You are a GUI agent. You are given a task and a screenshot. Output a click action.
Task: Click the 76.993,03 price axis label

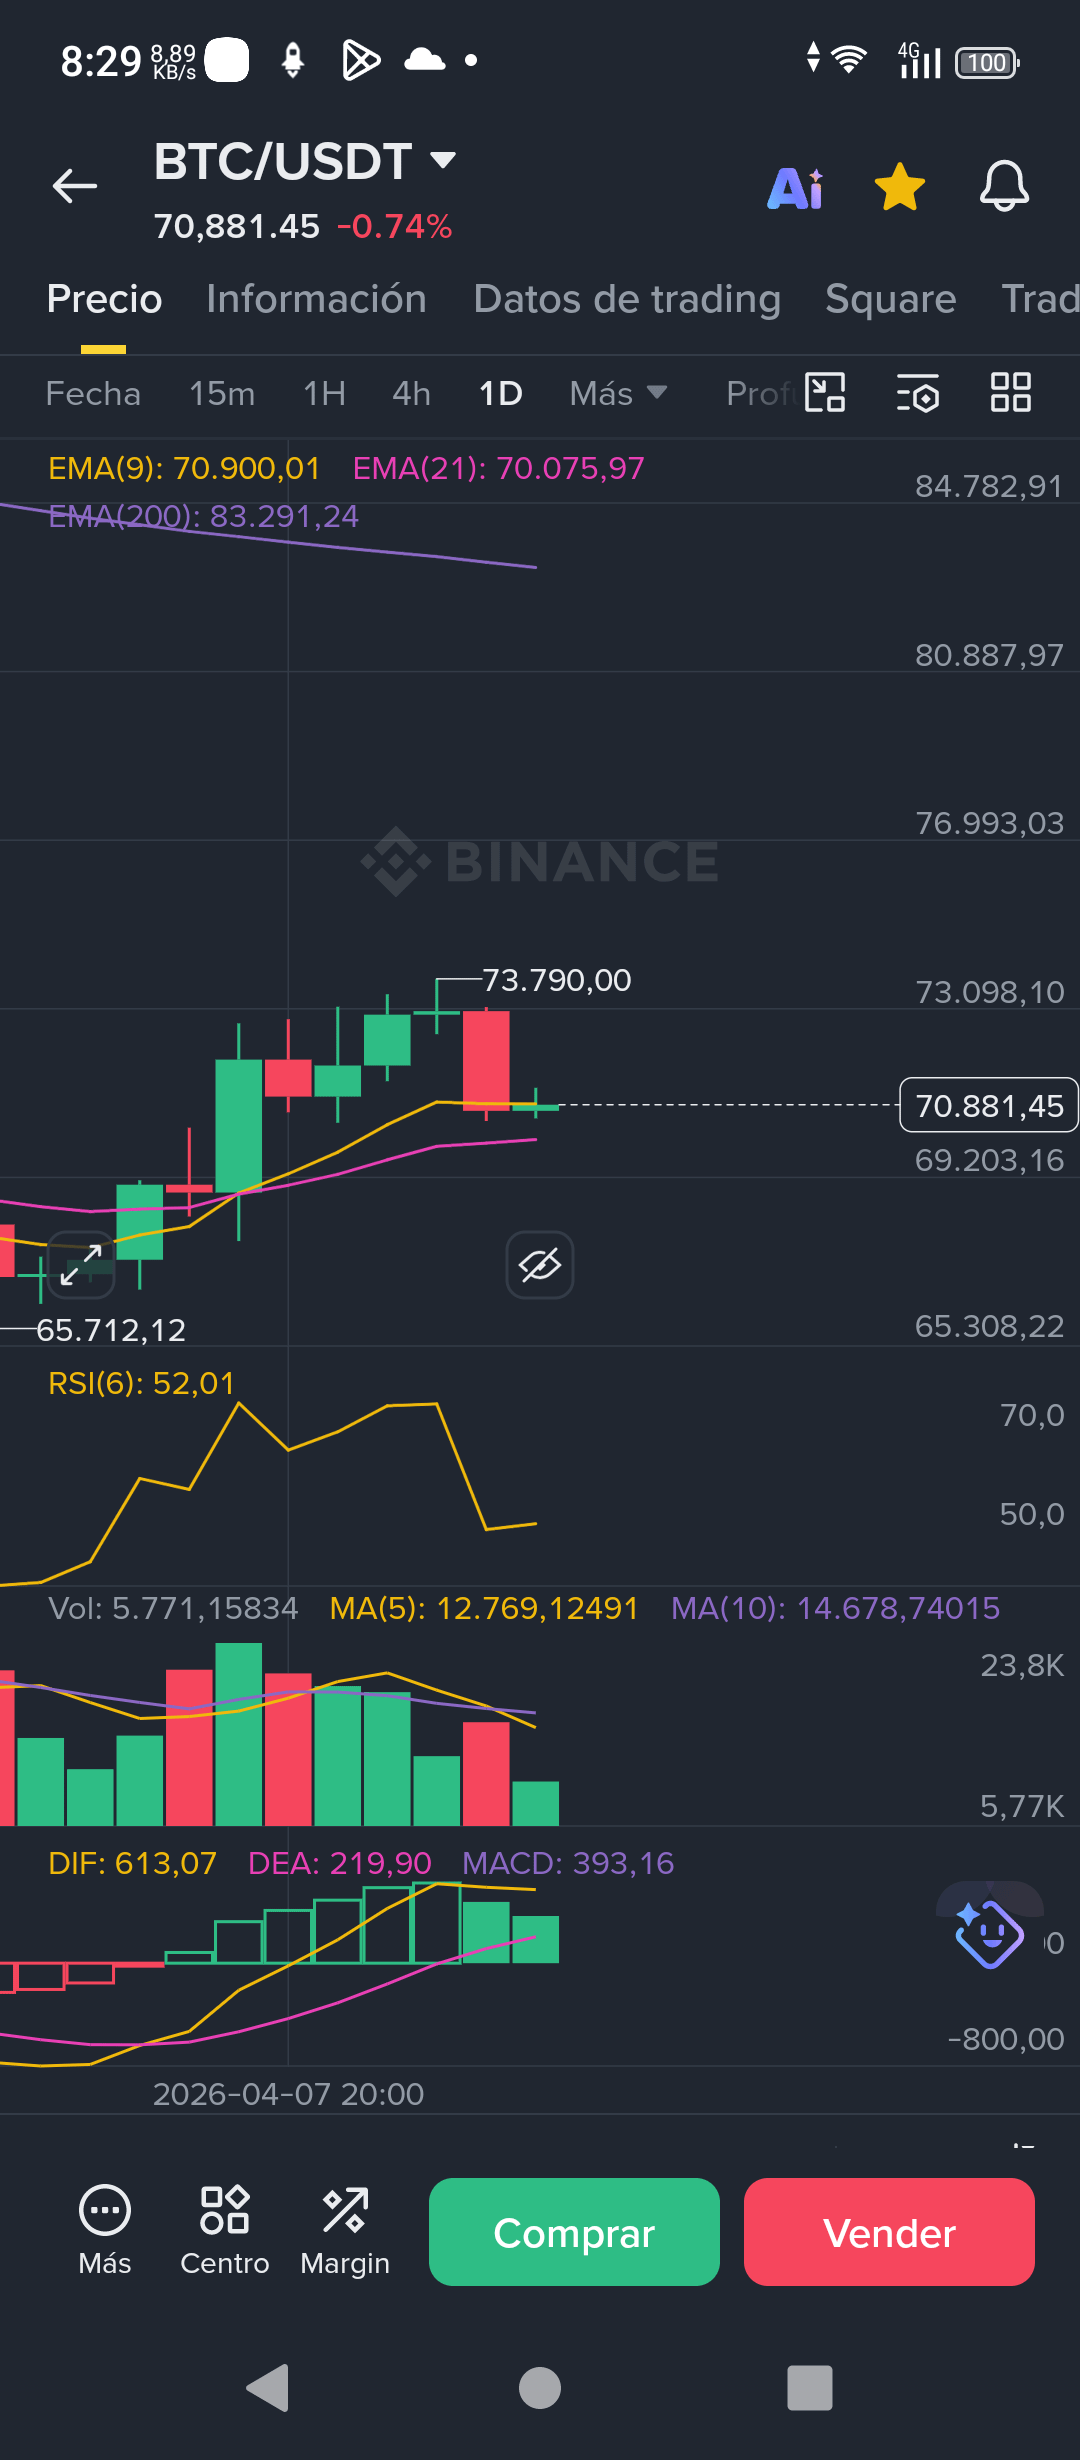click(x=989, y=823)
